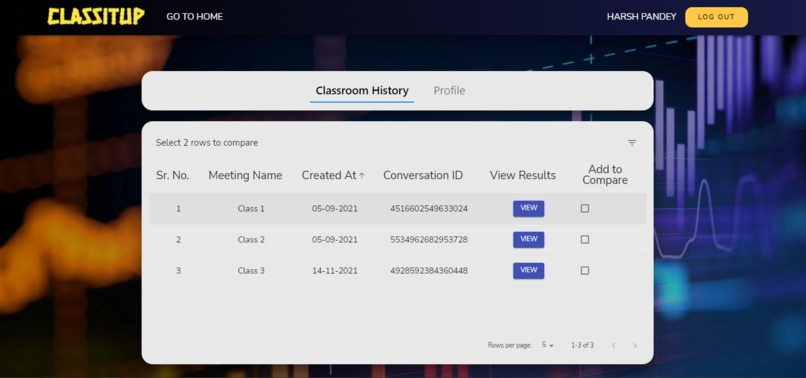Select the Class 2 meeting name cell
This screenshot has width=806, height=378.
(251, 240)
